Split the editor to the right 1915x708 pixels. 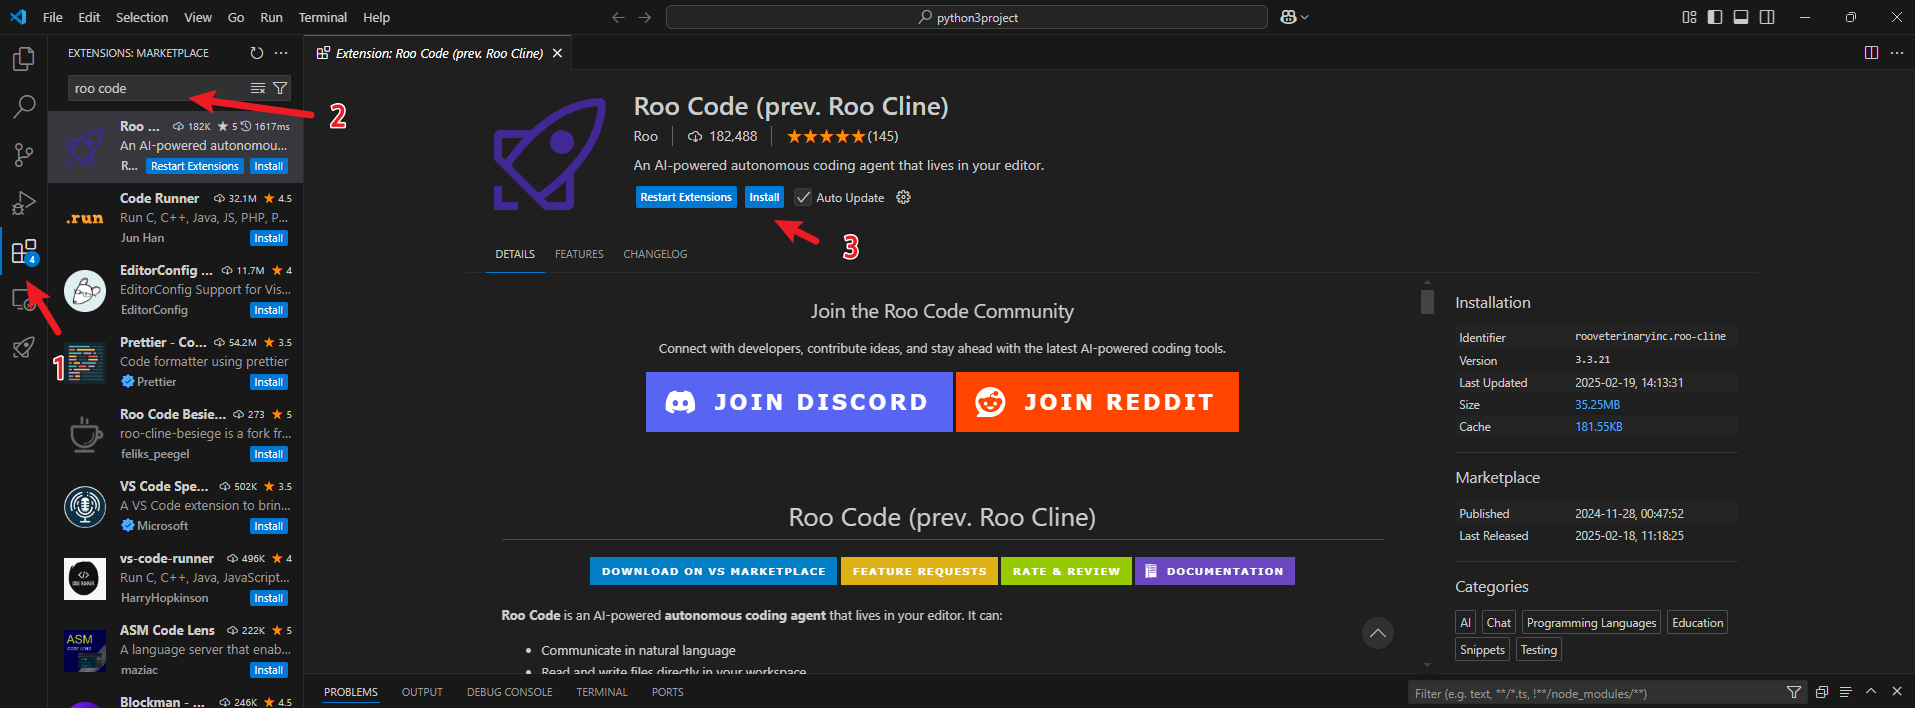coord(1871,53)
